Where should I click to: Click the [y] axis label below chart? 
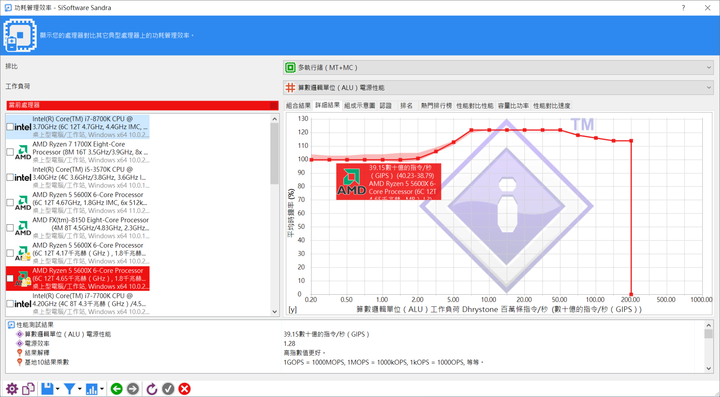(292, 310)
